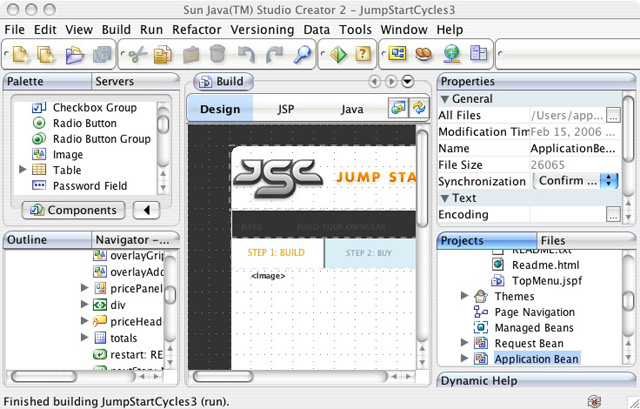Expand the pricePanel node in Outline
This screenshot has width=640, height=409.
click(84, 288)
